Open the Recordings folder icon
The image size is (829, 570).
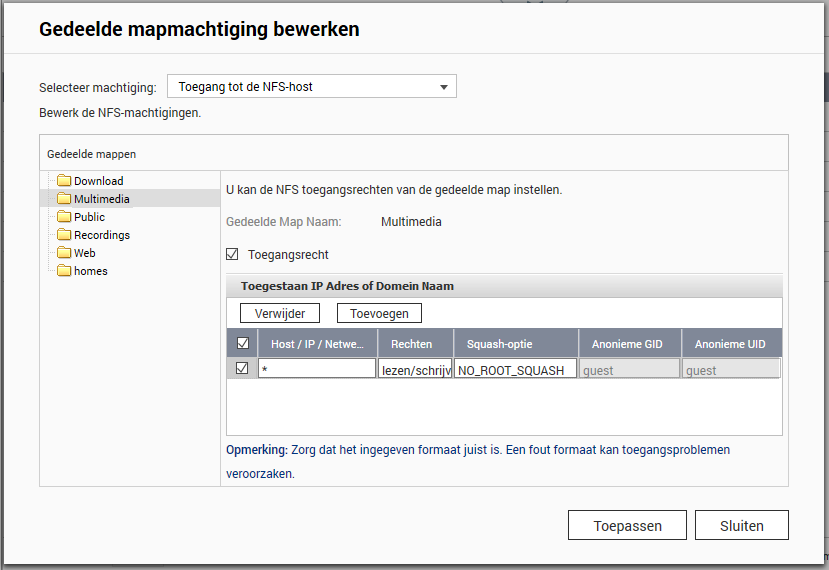coord(64,235)
